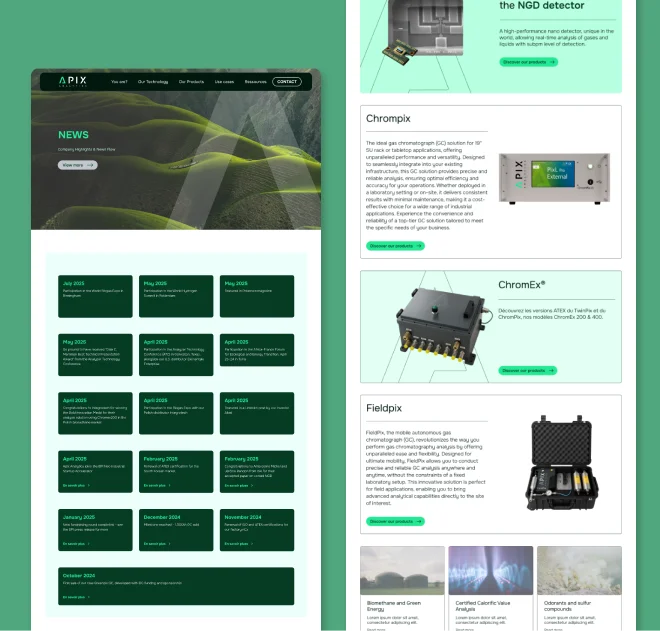660x631 pixels.
Task: Click 'Discover our products' under NGD detector
Action: click(x=529, y=62)
